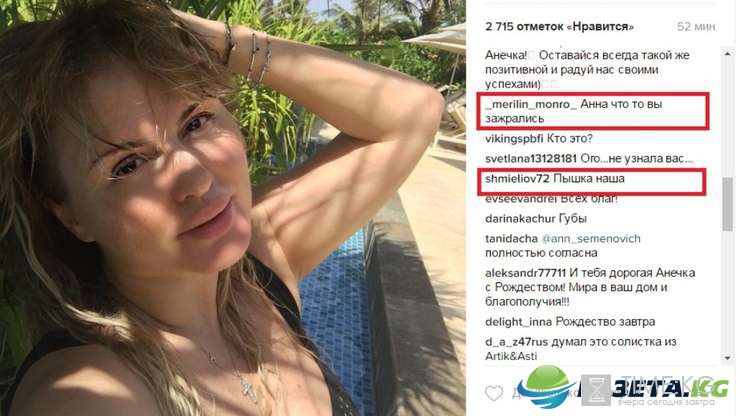Viewport: 736px width, 416px height.
Task: Open shmieliov72 commenter profile
Action: [x=517, y=178]
